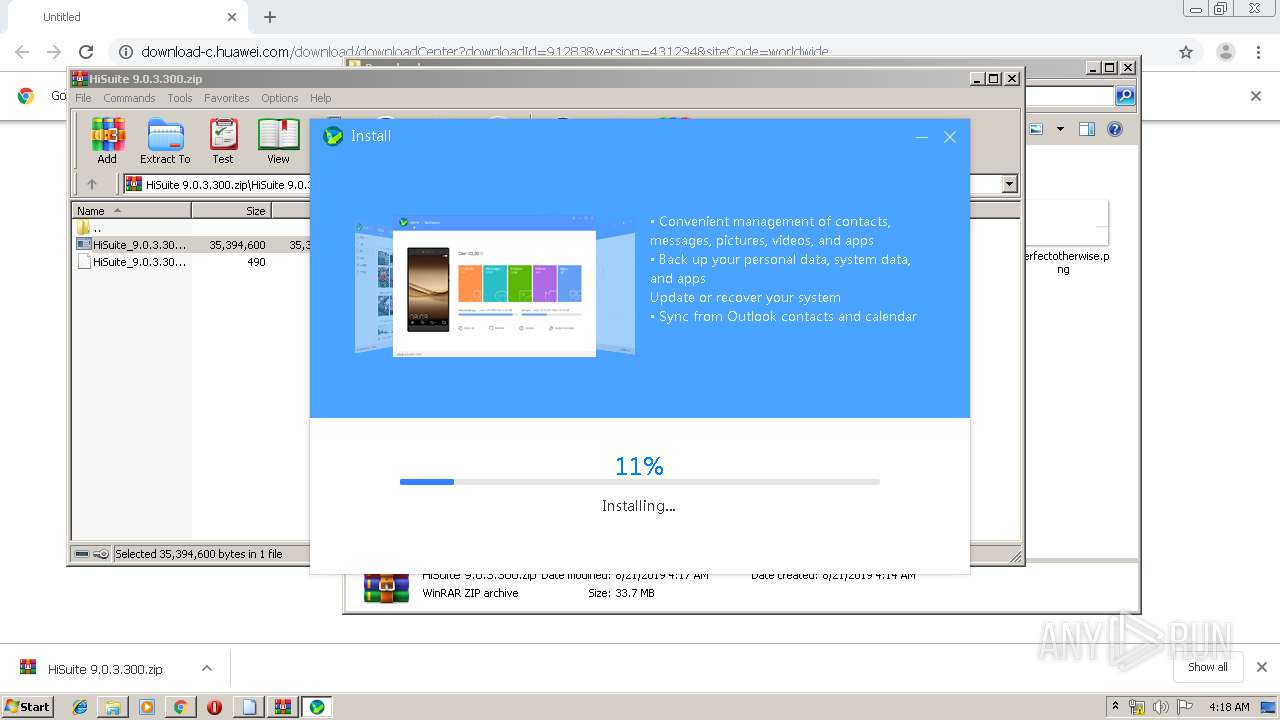The height and width of the screenshot is (720, 1280).
Task: Click the Explorer search magnifier button
Action: tap(1125, 96)
